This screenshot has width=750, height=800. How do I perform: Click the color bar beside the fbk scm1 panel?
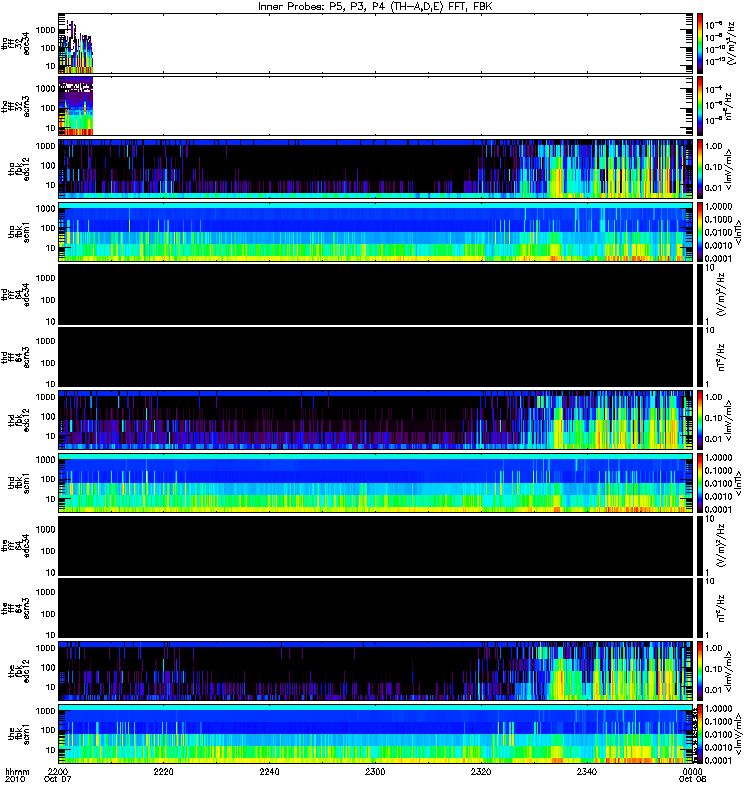coord(700,734)
